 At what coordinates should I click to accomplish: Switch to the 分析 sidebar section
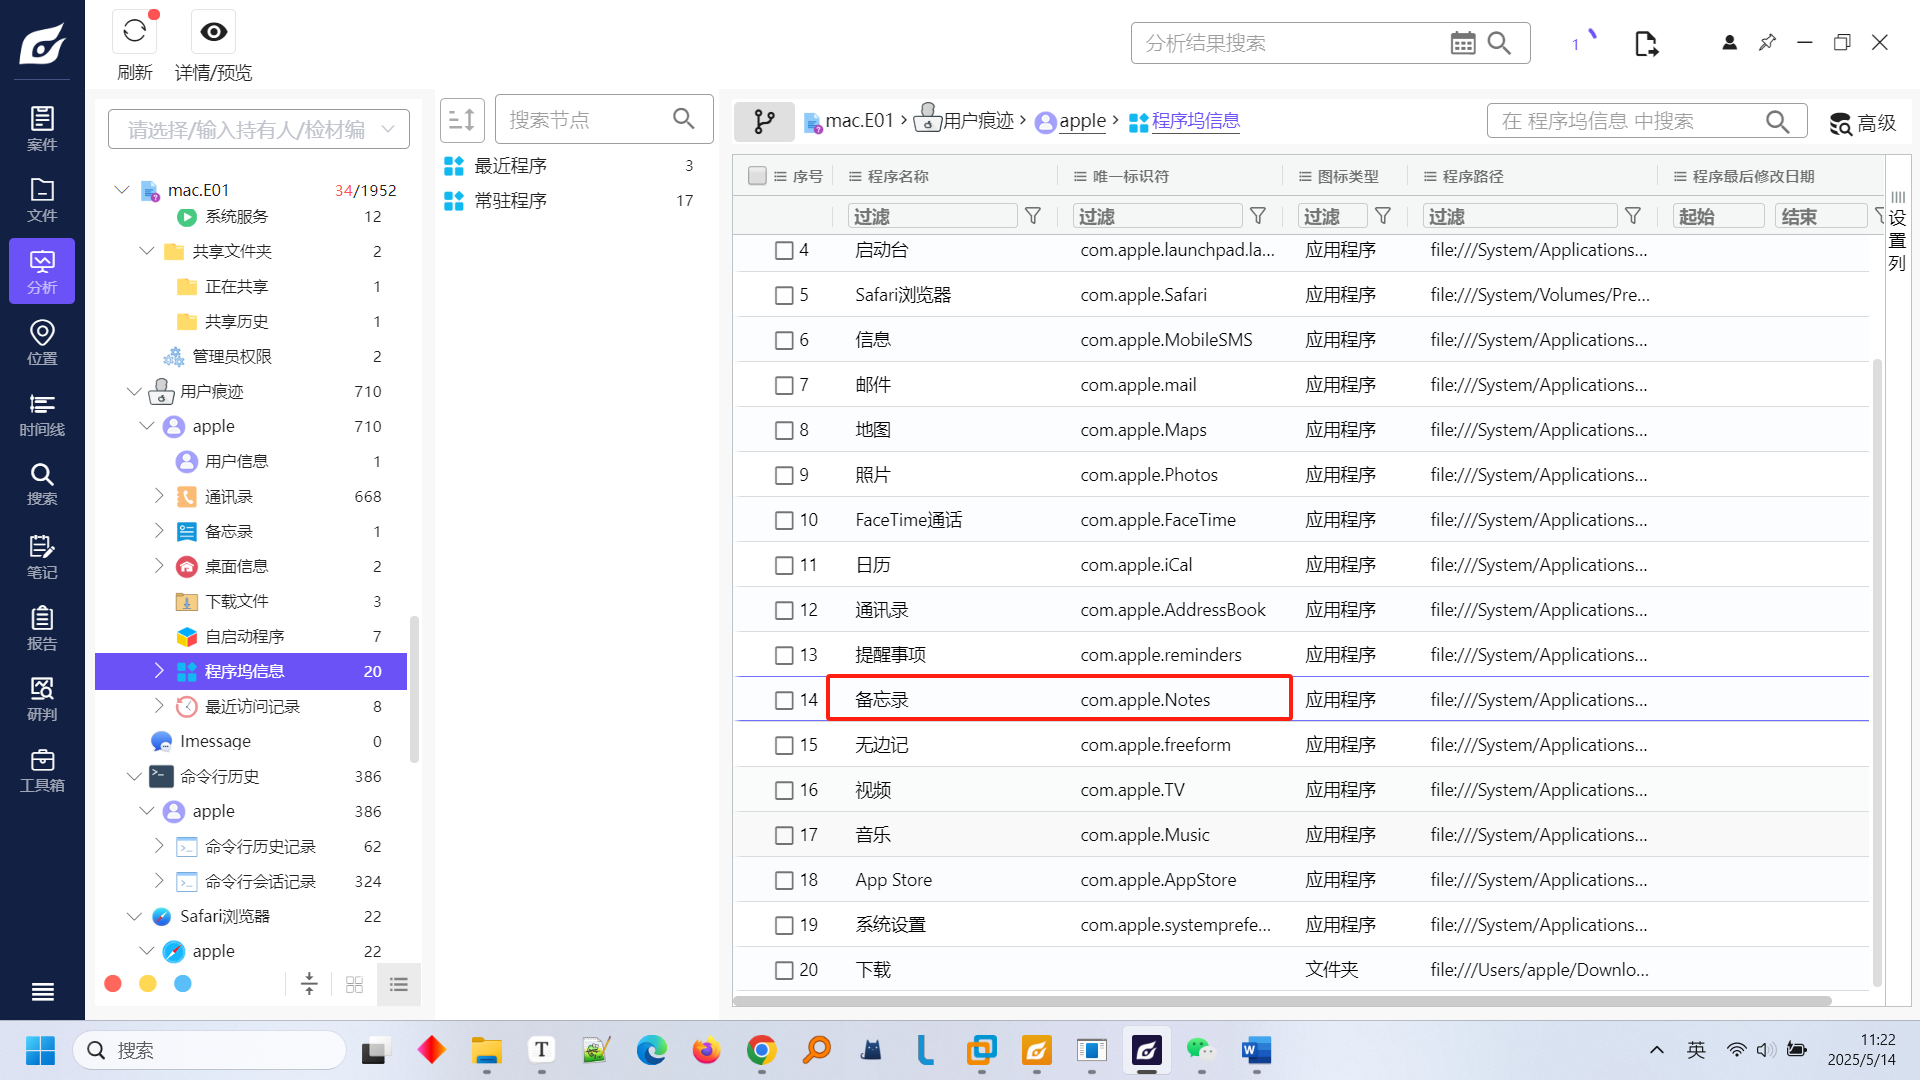pyautogui.click(x=42, y=271)
